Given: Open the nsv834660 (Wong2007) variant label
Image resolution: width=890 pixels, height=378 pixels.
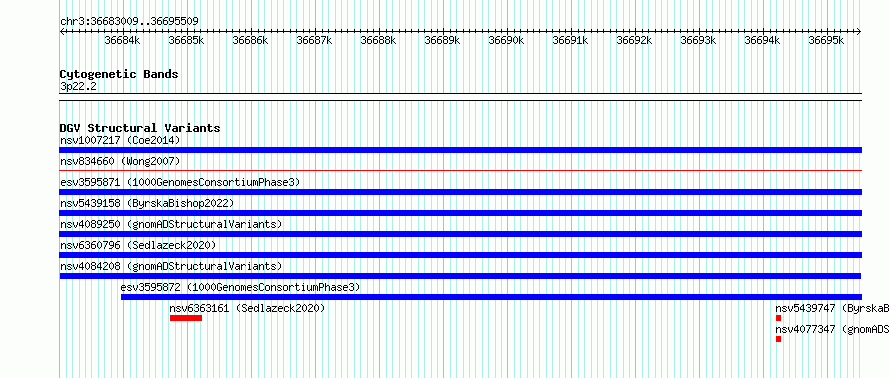Looking at the screenshot, I should [x=120, y=162].
